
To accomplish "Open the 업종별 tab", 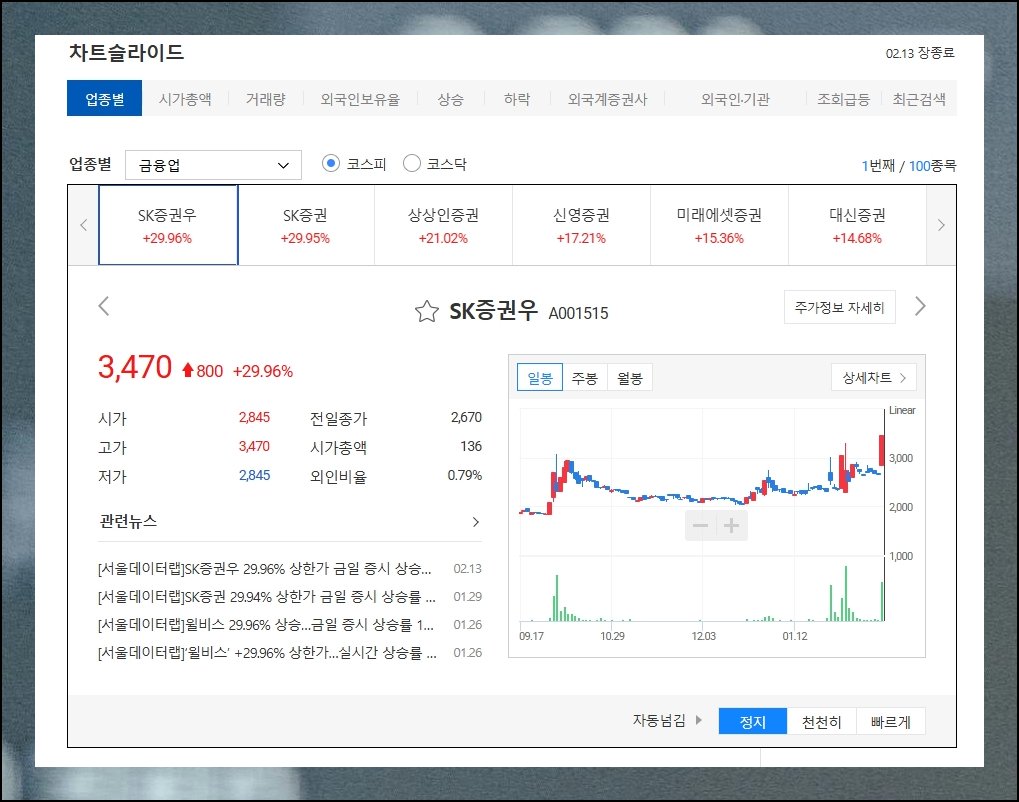I will pyautogui.click(x=104, y=99).
